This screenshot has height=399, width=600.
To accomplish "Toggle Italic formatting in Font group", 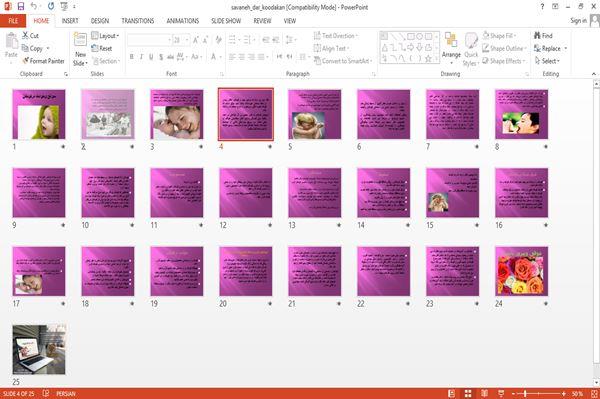I will pos(141,57).
